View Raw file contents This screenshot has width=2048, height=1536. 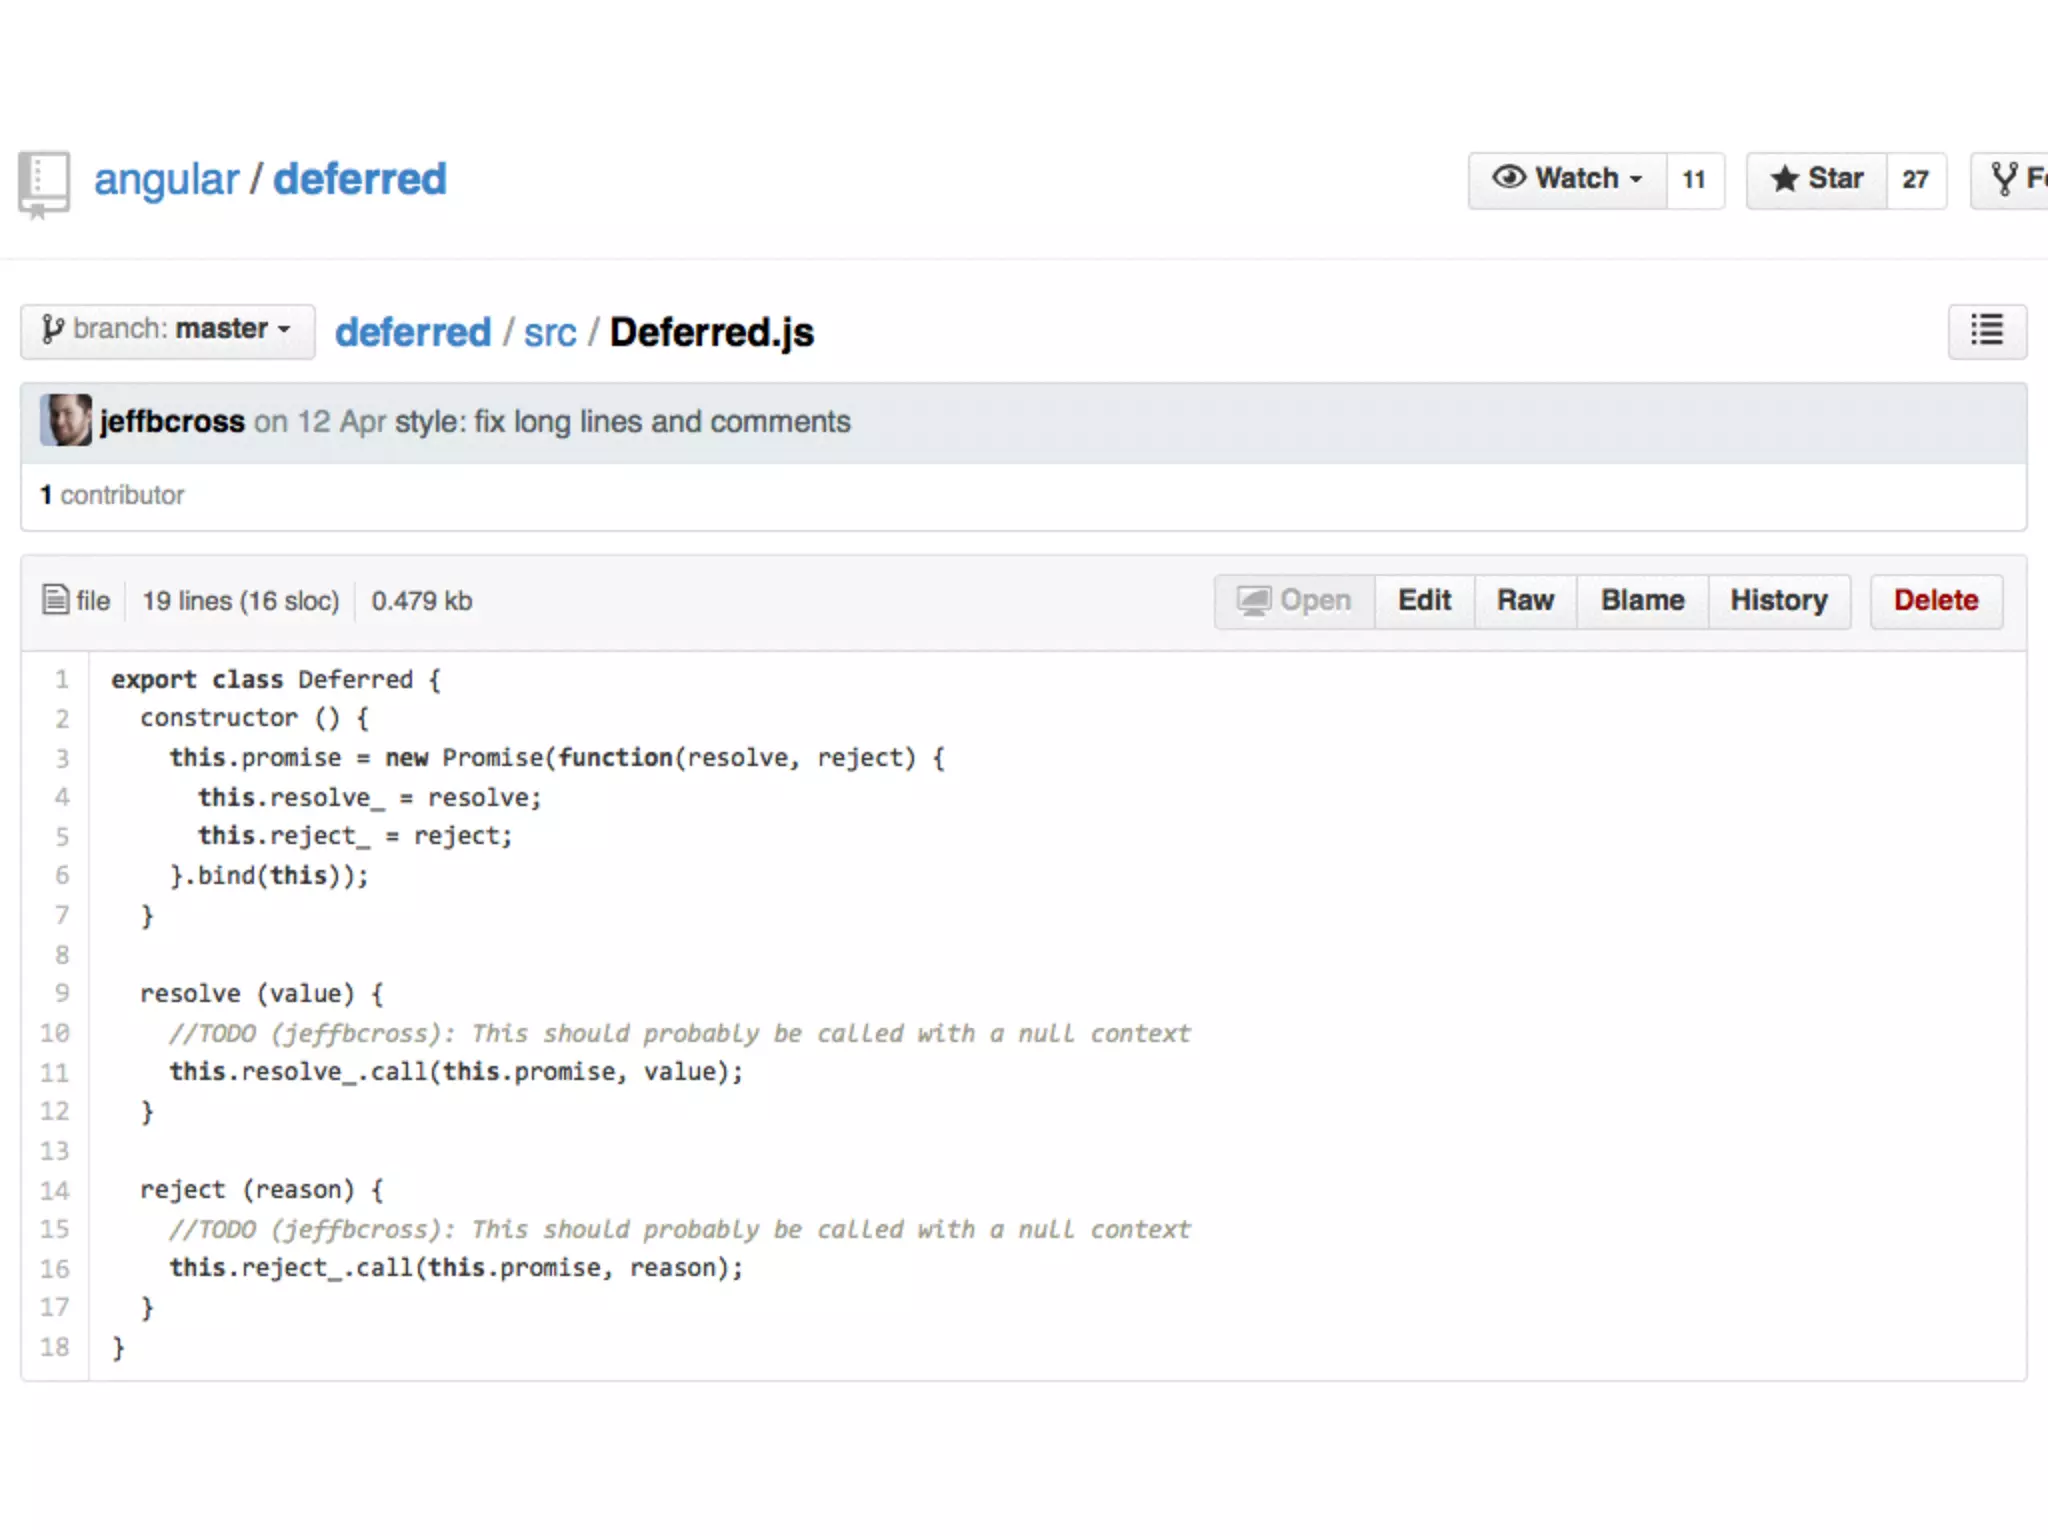[x=1525, y=601]
